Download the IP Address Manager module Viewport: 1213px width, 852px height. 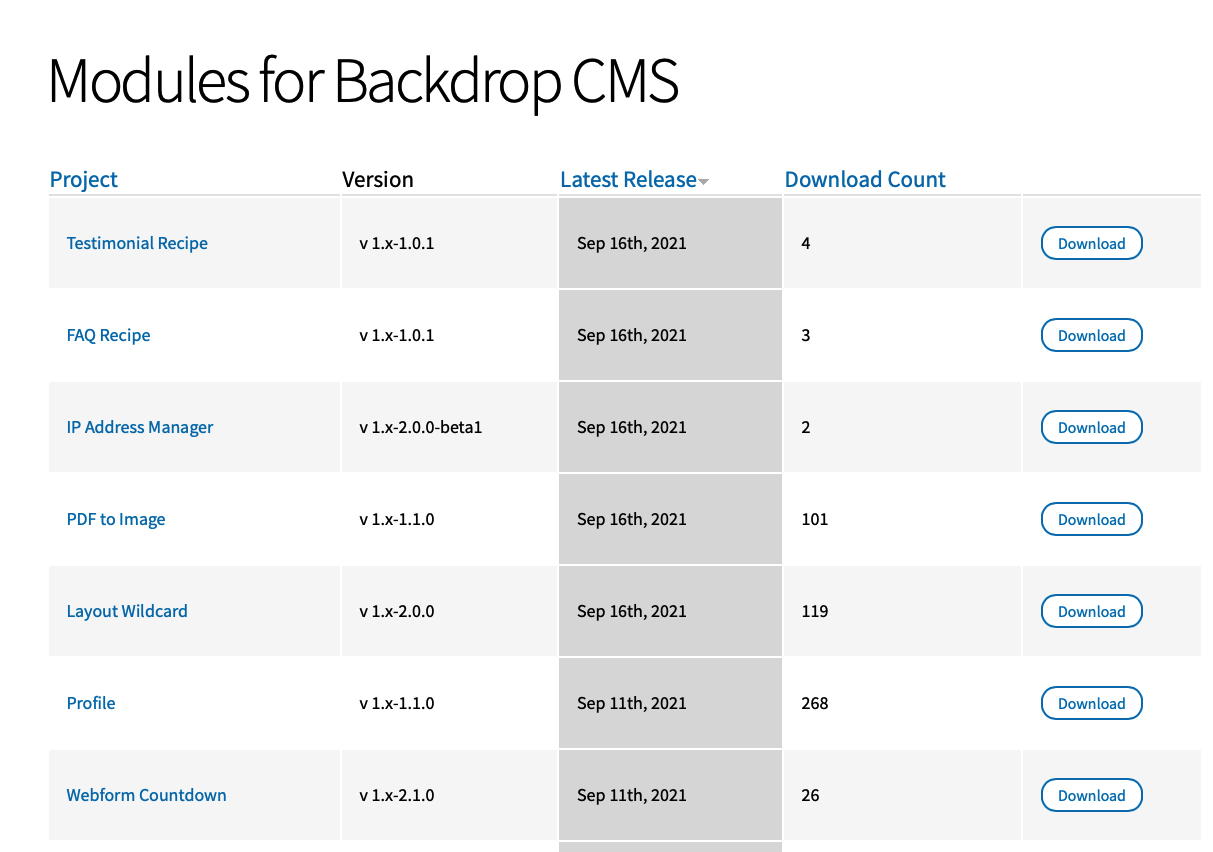(1092, 427)
